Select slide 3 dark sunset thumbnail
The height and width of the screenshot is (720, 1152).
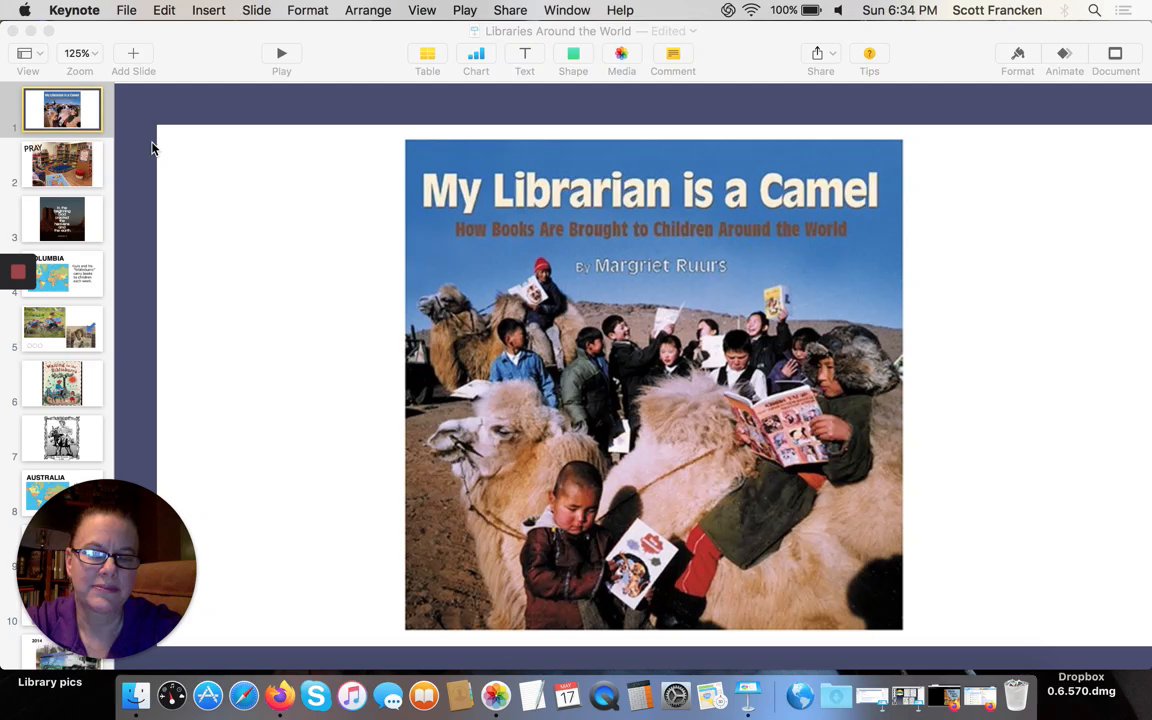(62, 219)
